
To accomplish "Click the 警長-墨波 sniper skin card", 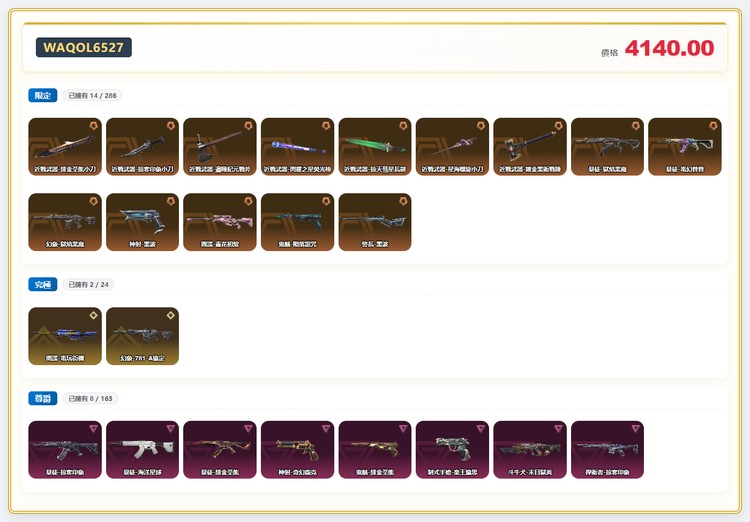I will [375, 222].
